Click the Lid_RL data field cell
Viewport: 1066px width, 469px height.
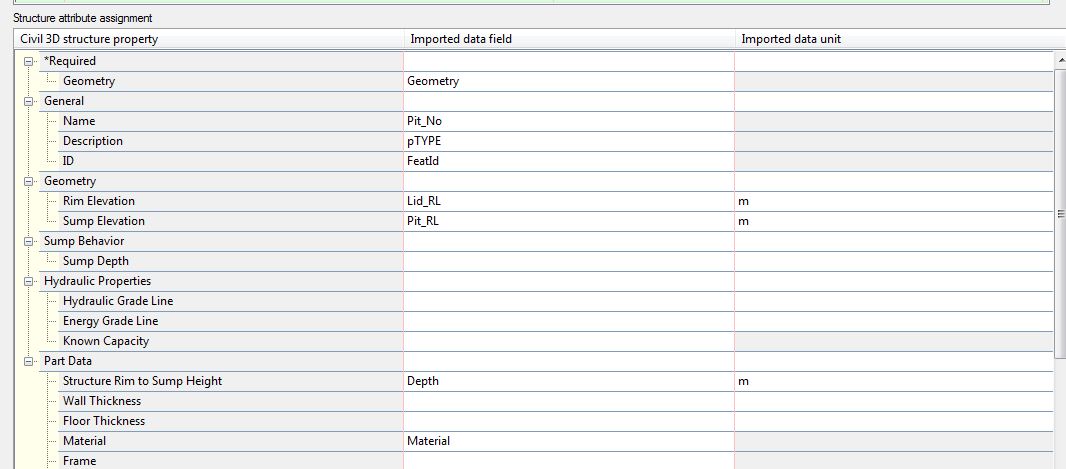click(x=569, y=201)
